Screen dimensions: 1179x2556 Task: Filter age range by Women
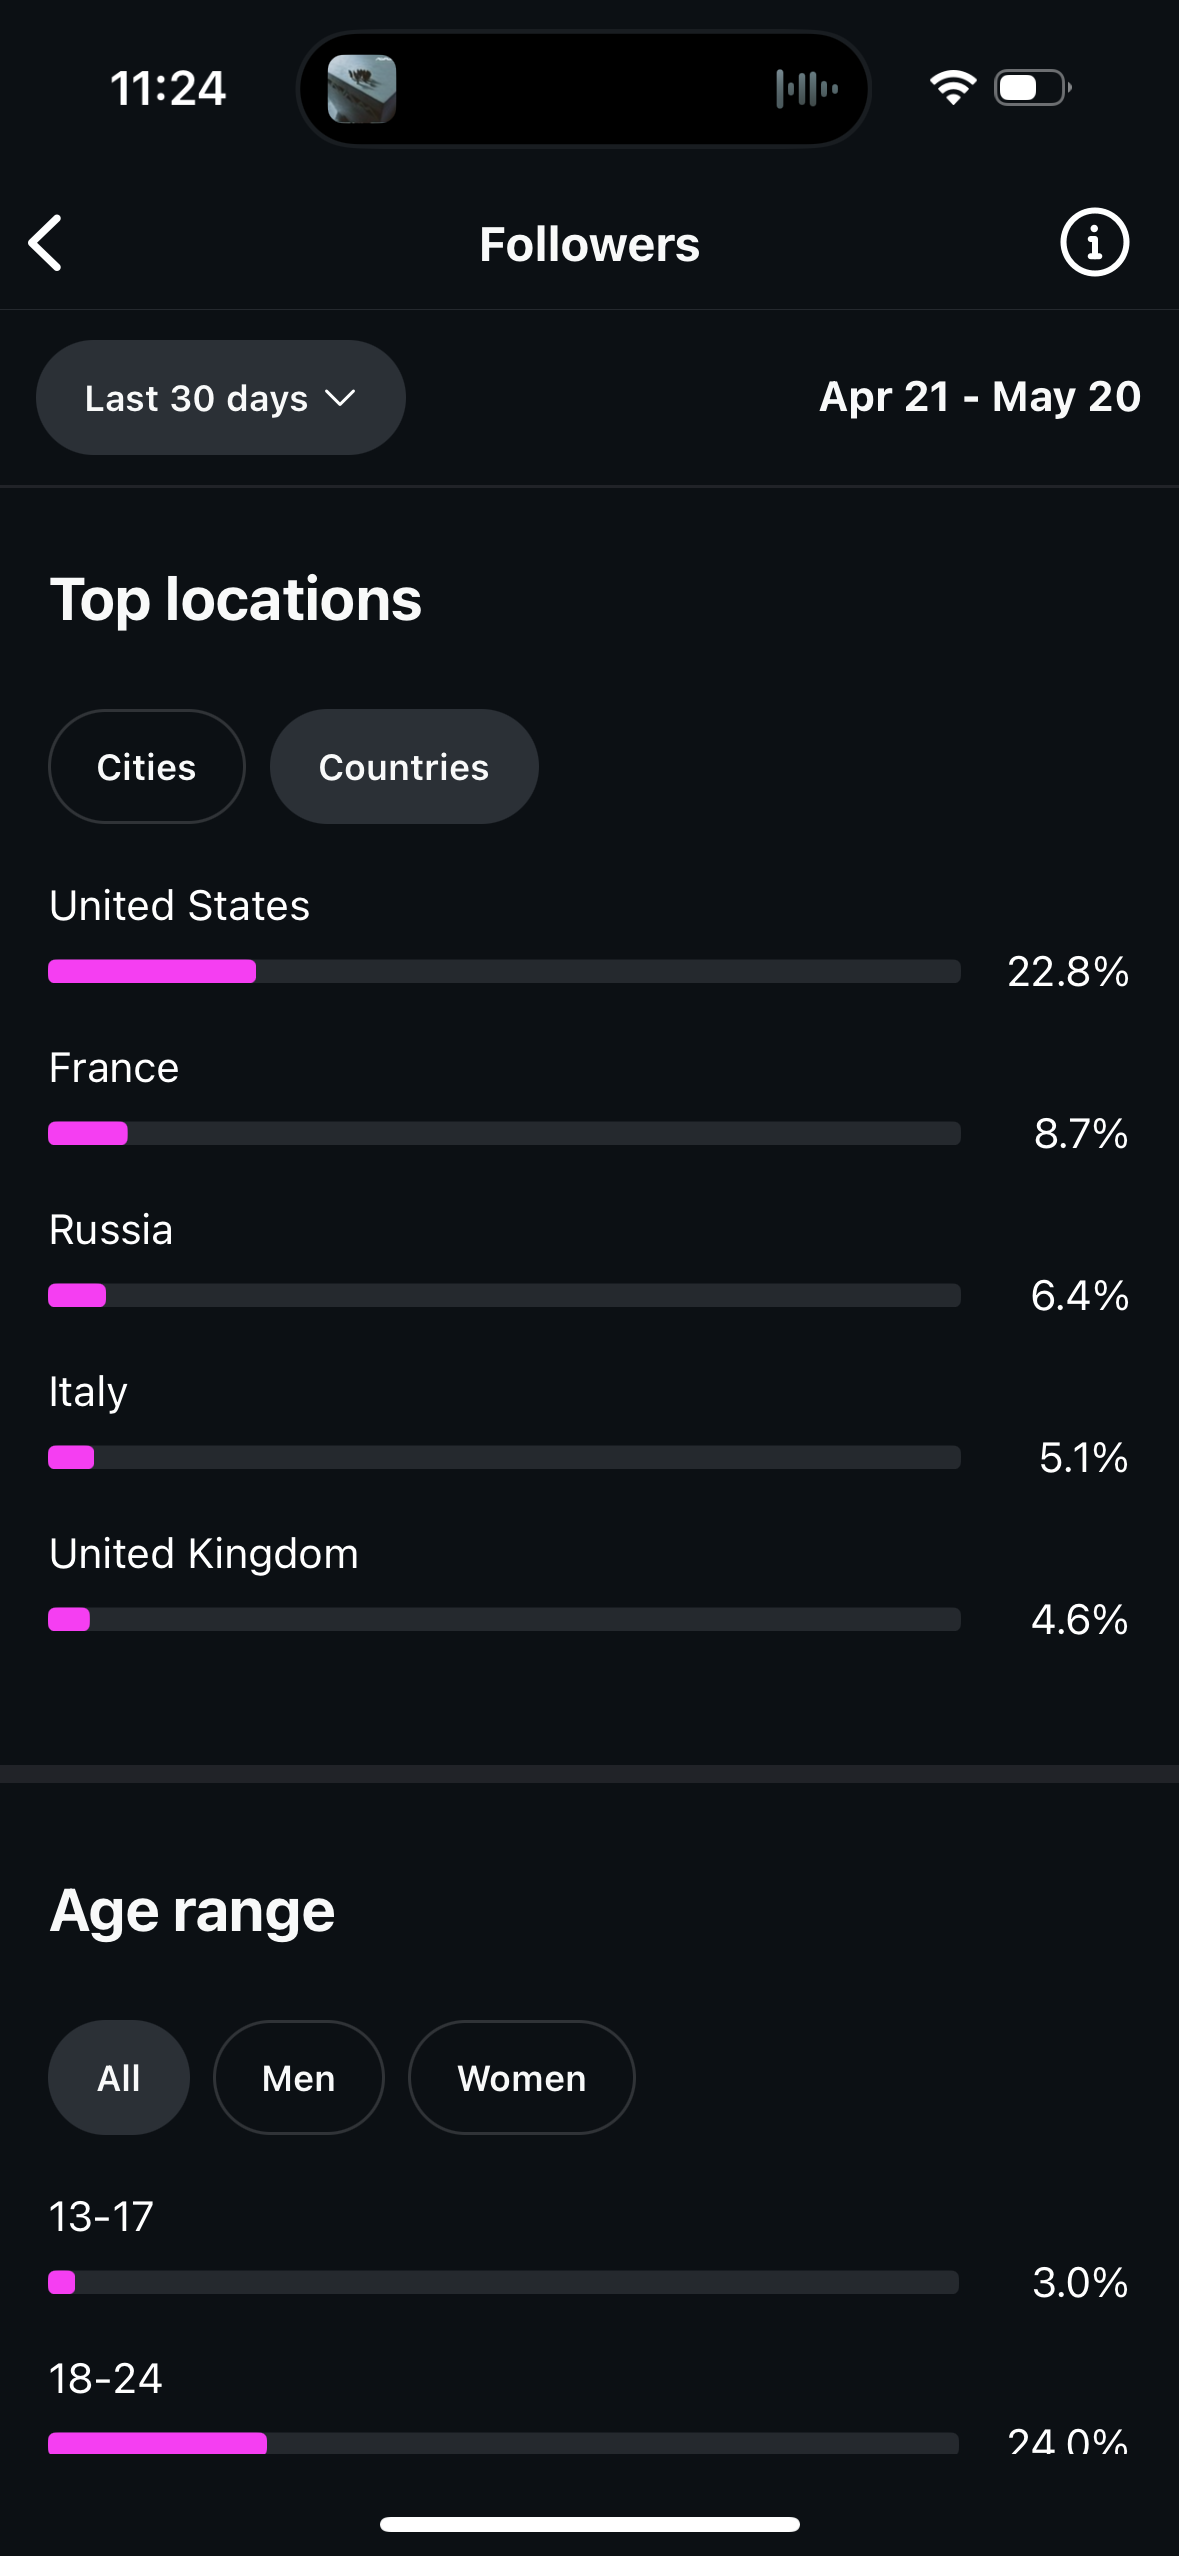point(522,2078)
